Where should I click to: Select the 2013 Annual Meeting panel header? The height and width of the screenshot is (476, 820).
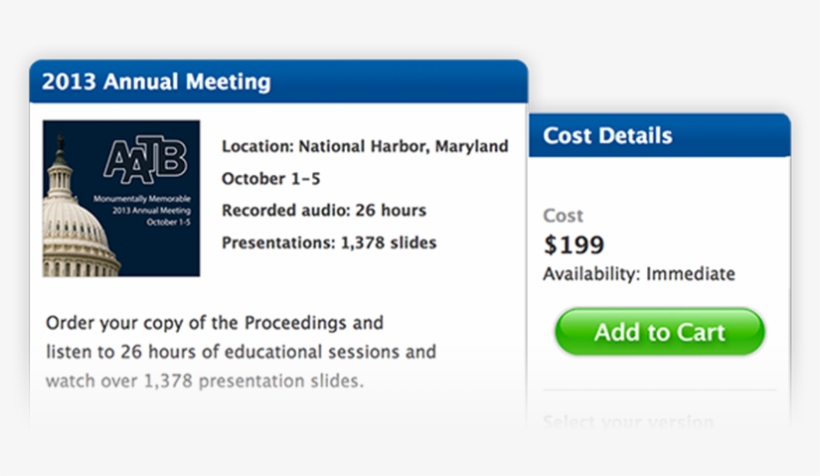click(x=278, y=81)
